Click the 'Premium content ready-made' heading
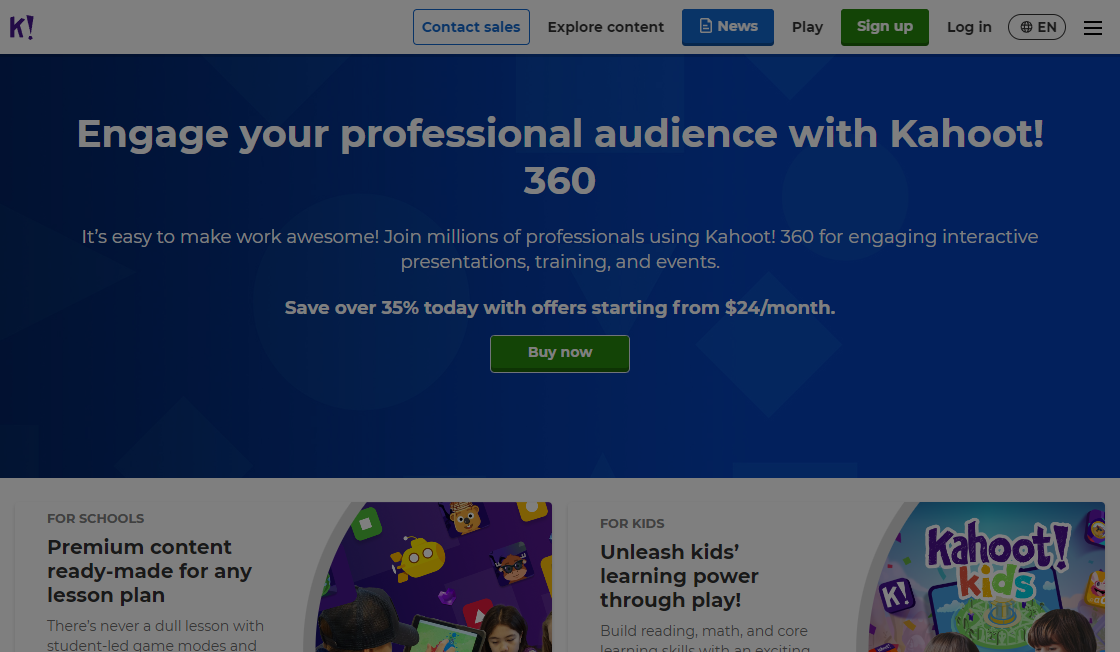The width and height of the screenshot is (1120, 652). click(x=150, y=571)
